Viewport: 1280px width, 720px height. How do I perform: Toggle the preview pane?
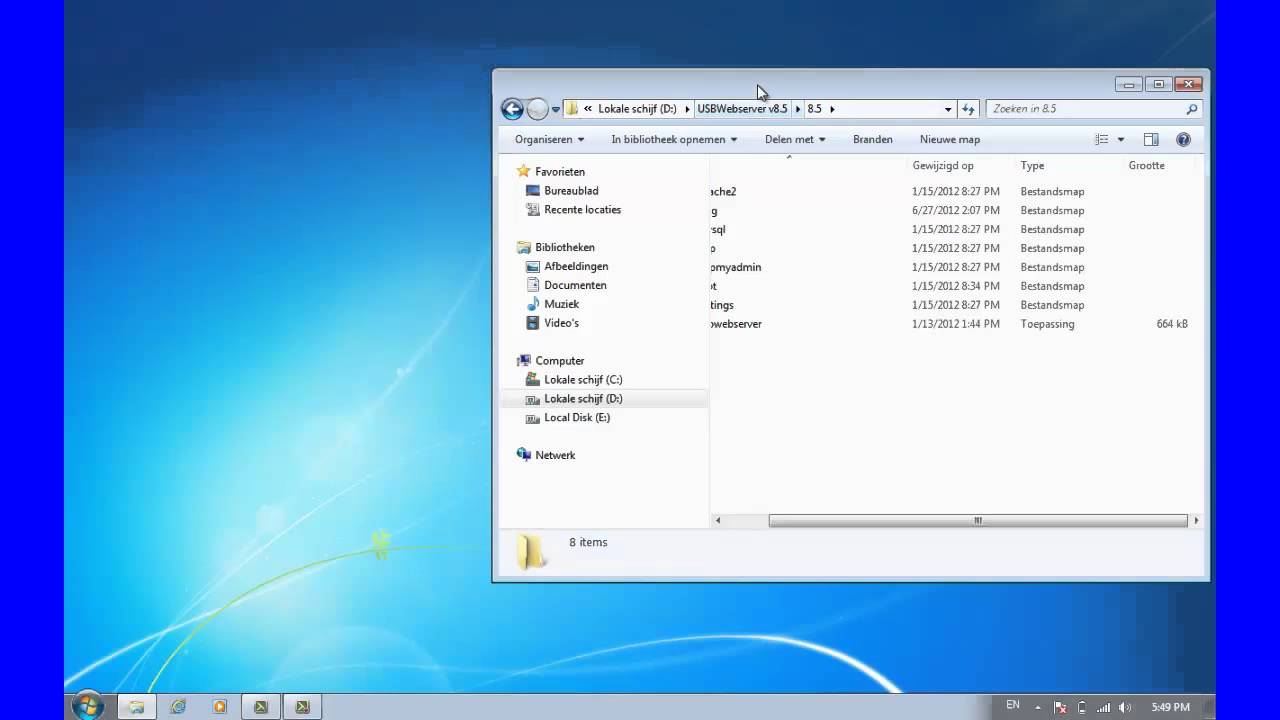(1151, 139)
